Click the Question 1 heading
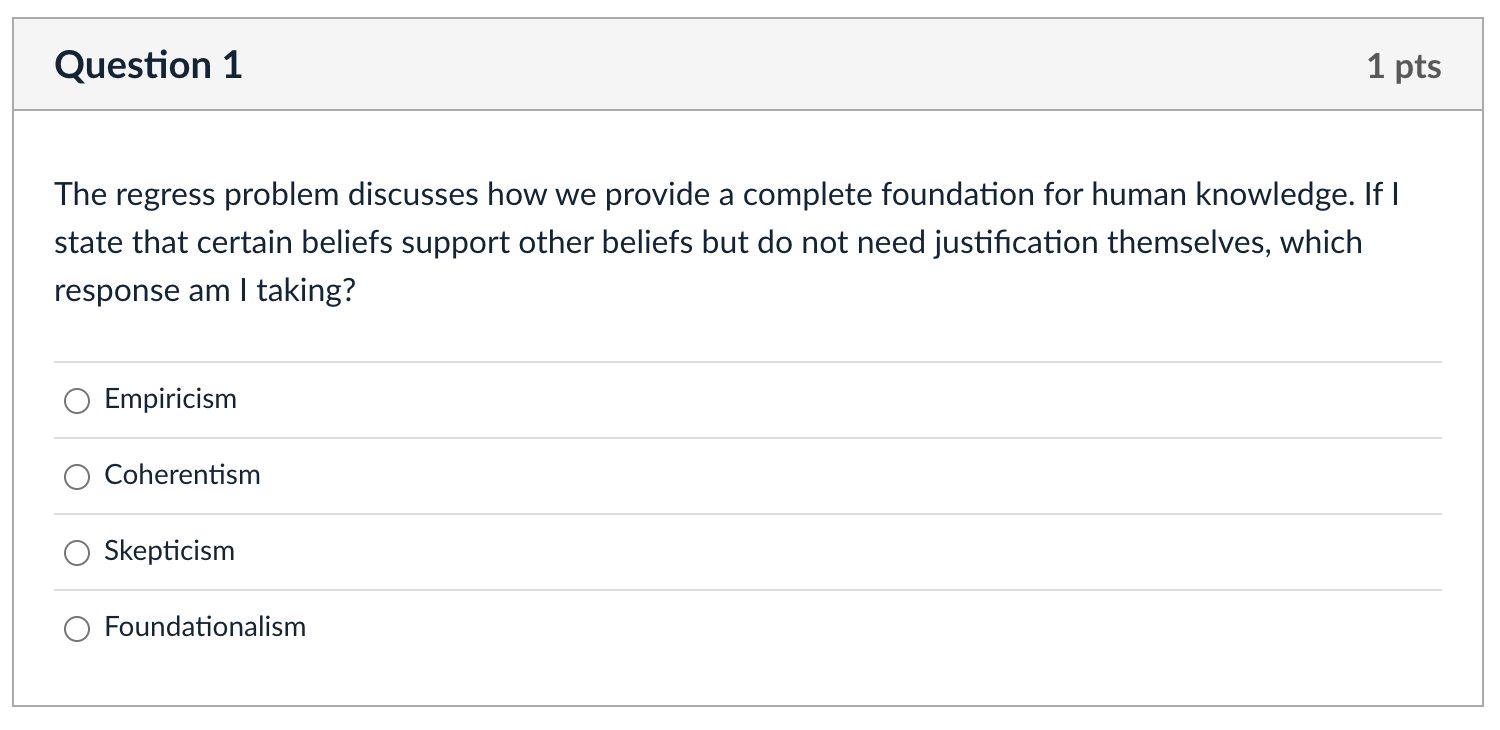The height and width of the screenshot is (730, 1500). [149, 66]
